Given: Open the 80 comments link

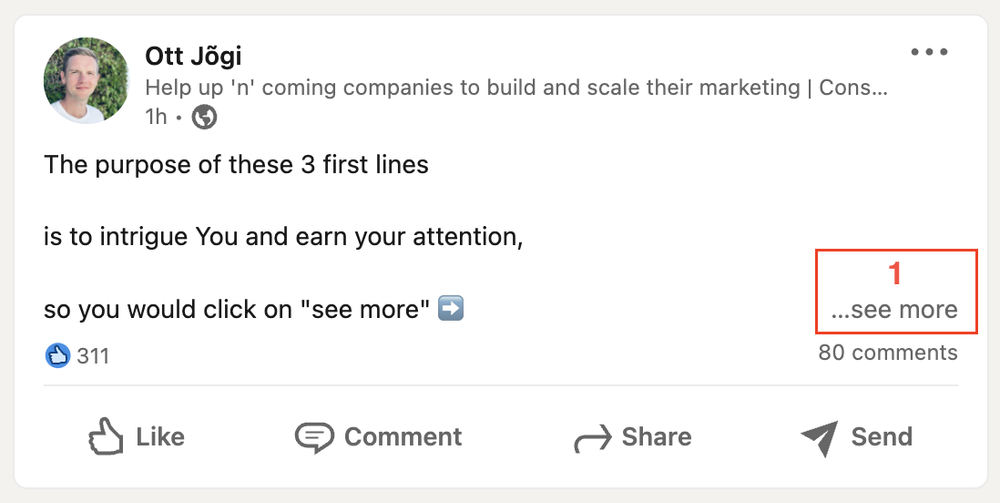Looking at the screenshot, I should (x=887, y=352).
